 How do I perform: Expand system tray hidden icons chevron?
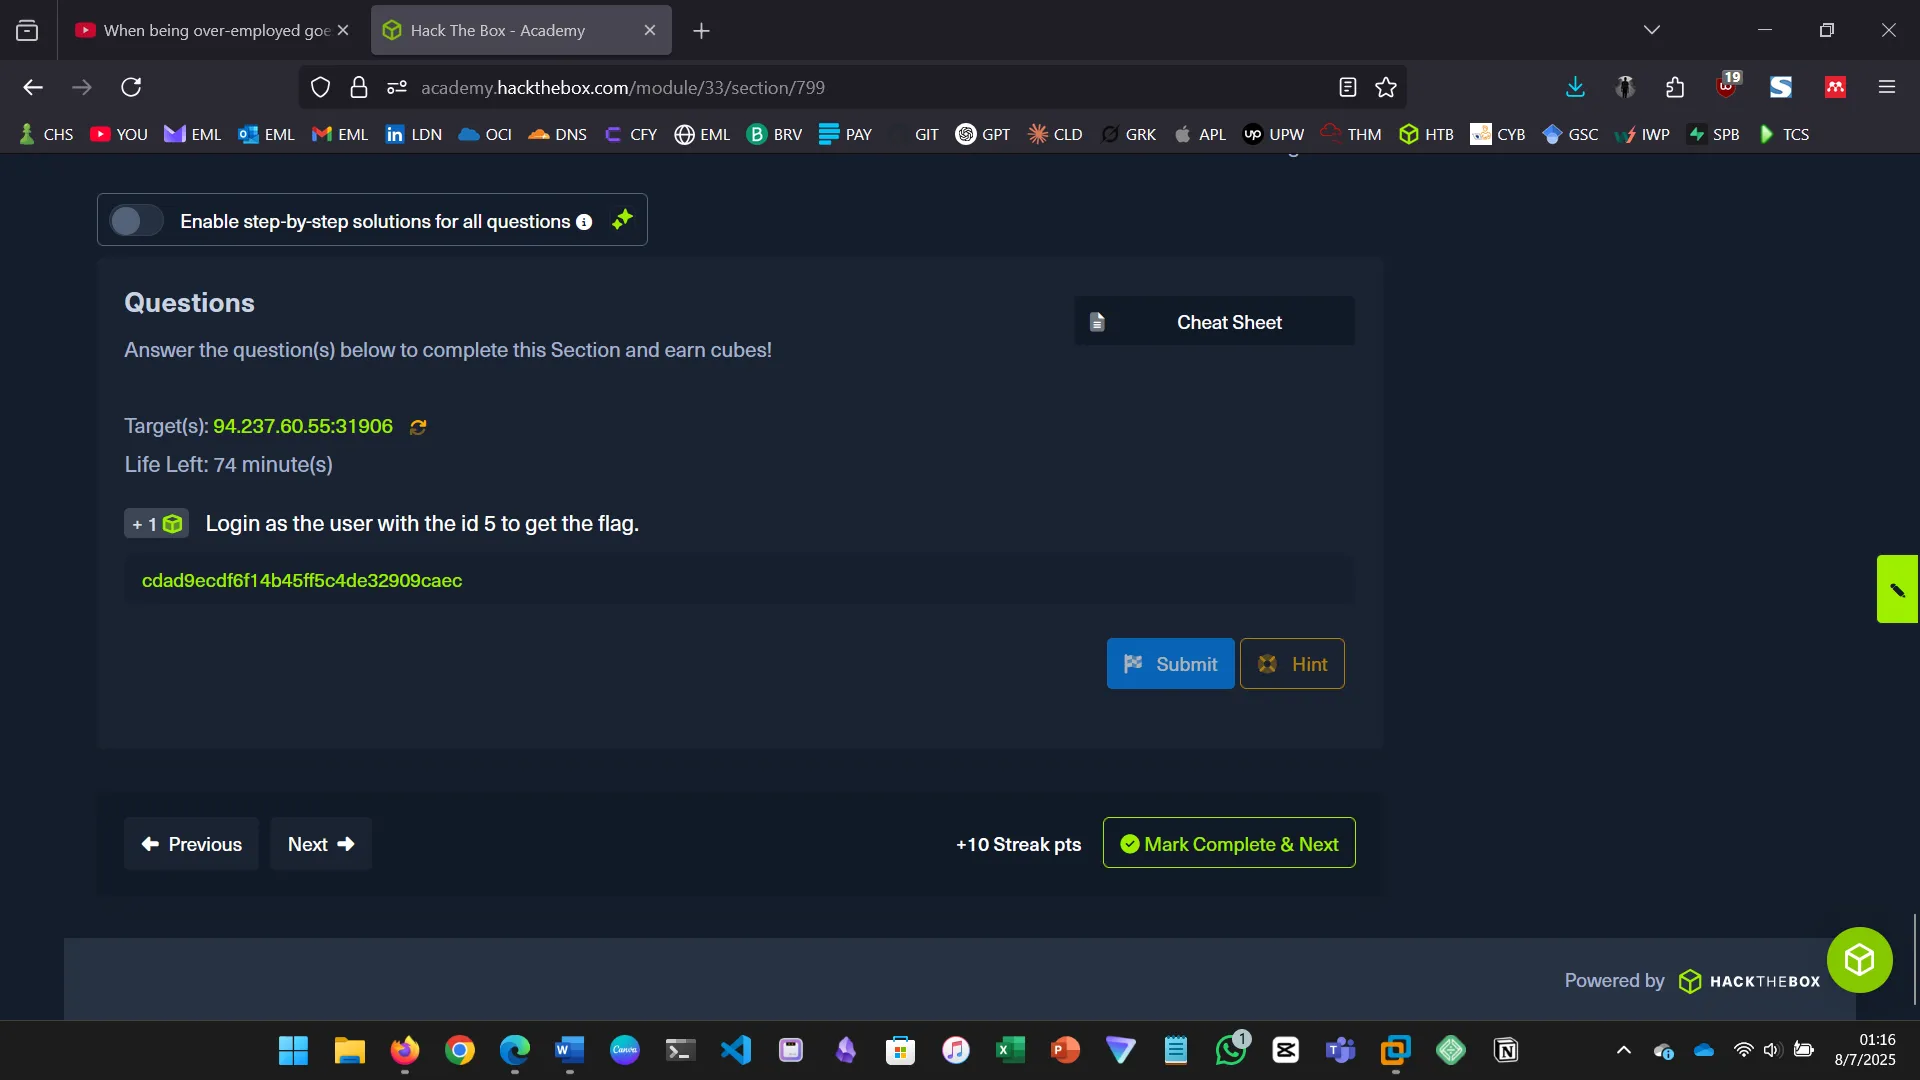click(x=1624, y=1050)
